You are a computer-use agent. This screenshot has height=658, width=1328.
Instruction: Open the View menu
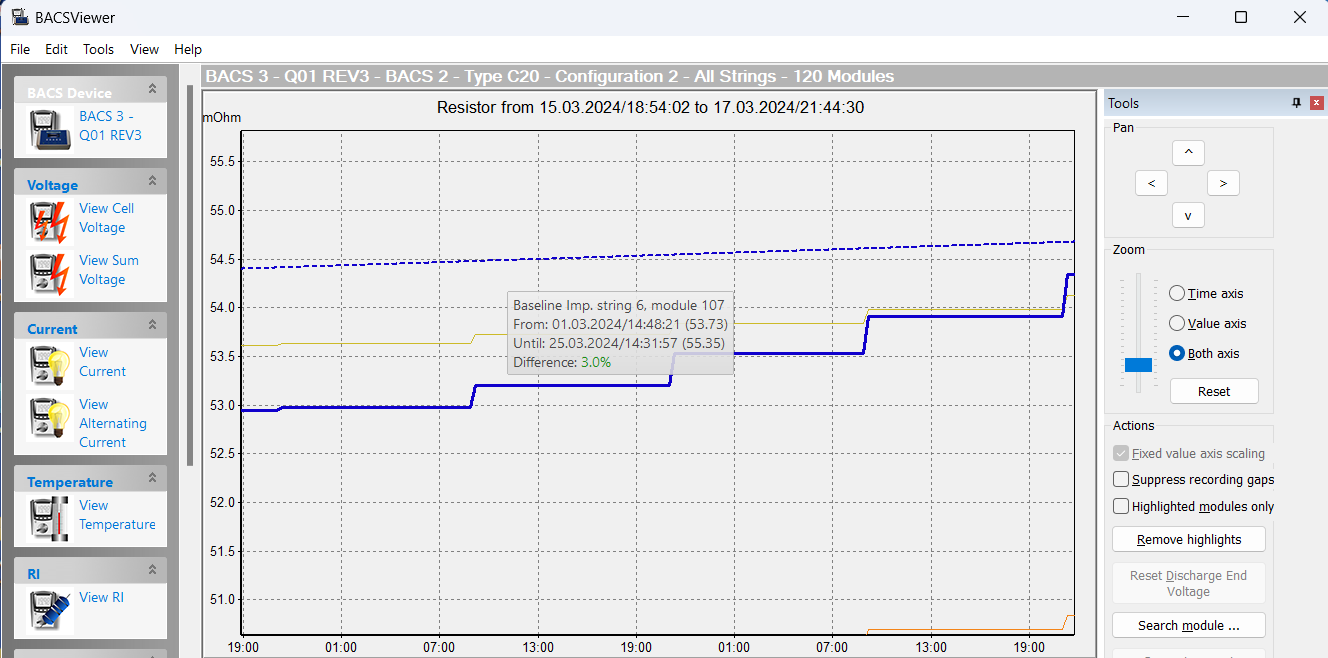(x=144, y=49)
